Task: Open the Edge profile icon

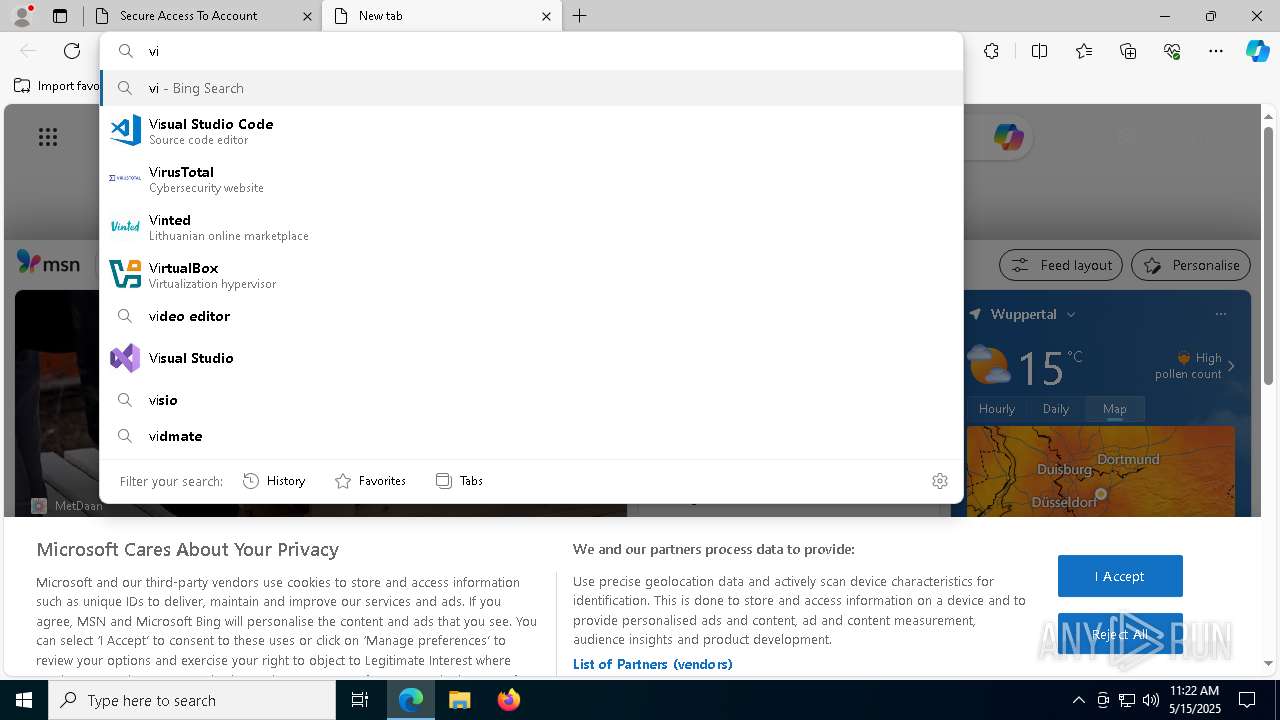Action: (x=22, y=15)
